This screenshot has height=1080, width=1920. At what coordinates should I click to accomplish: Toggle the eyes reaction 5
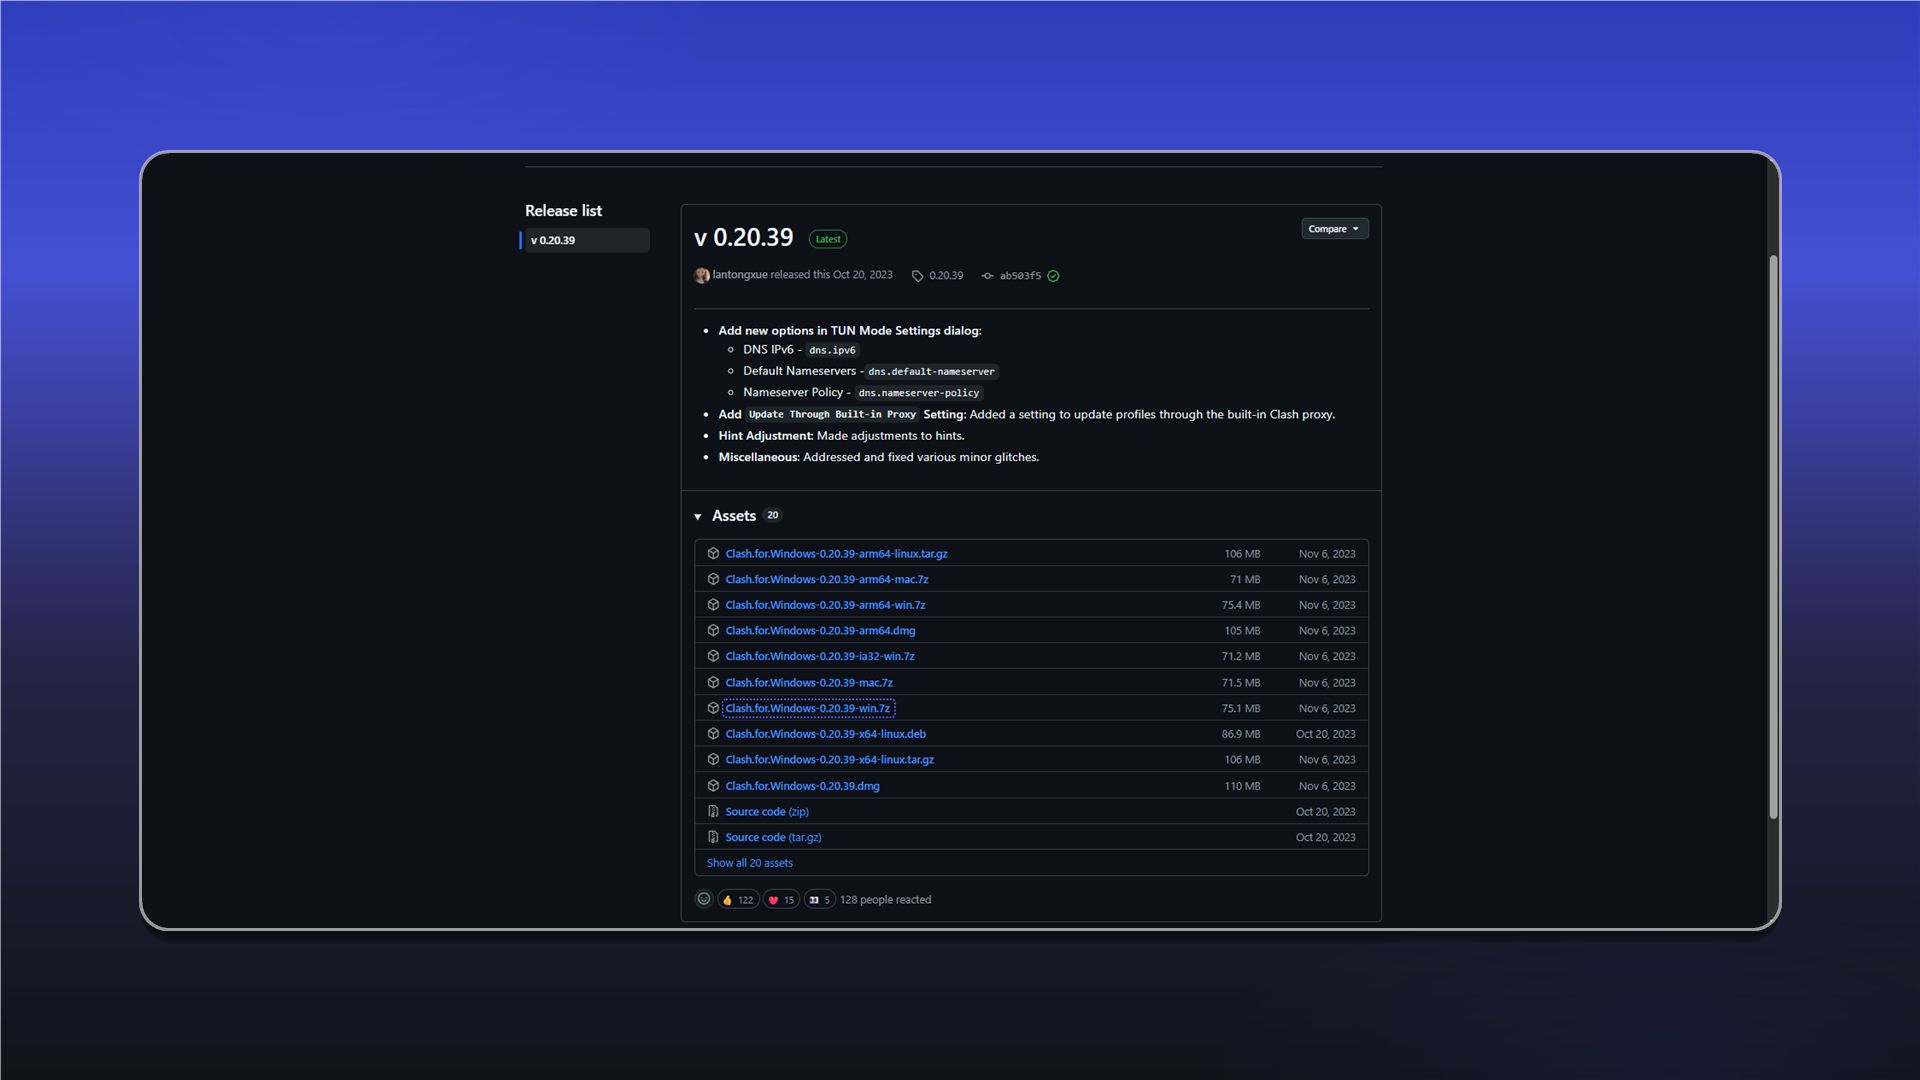click(820, 900)
